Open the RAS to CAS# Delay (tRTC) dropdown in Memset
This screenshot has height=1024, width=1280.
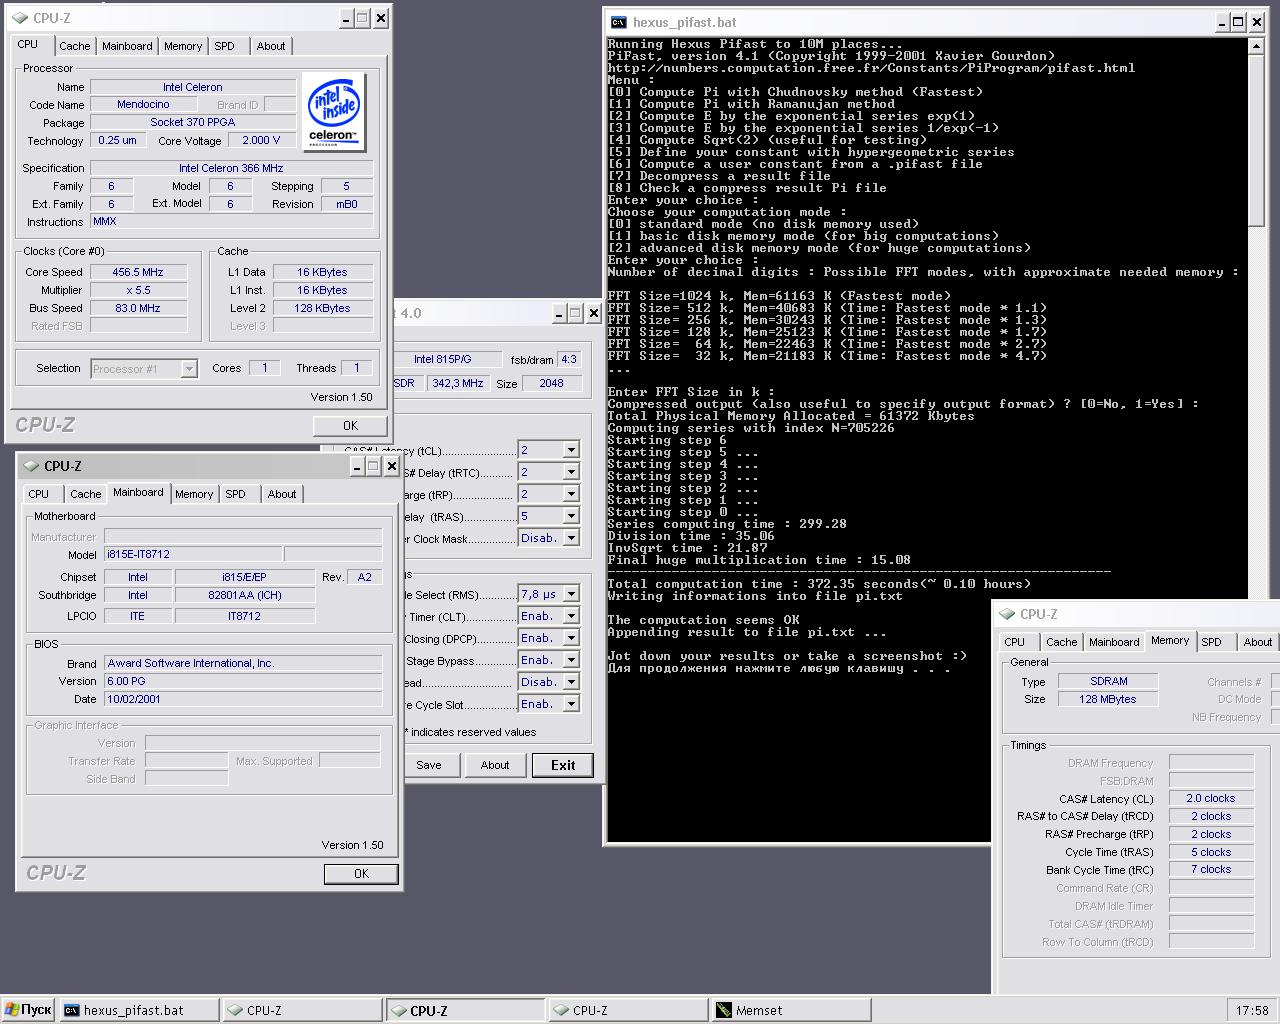click(571, 472)
